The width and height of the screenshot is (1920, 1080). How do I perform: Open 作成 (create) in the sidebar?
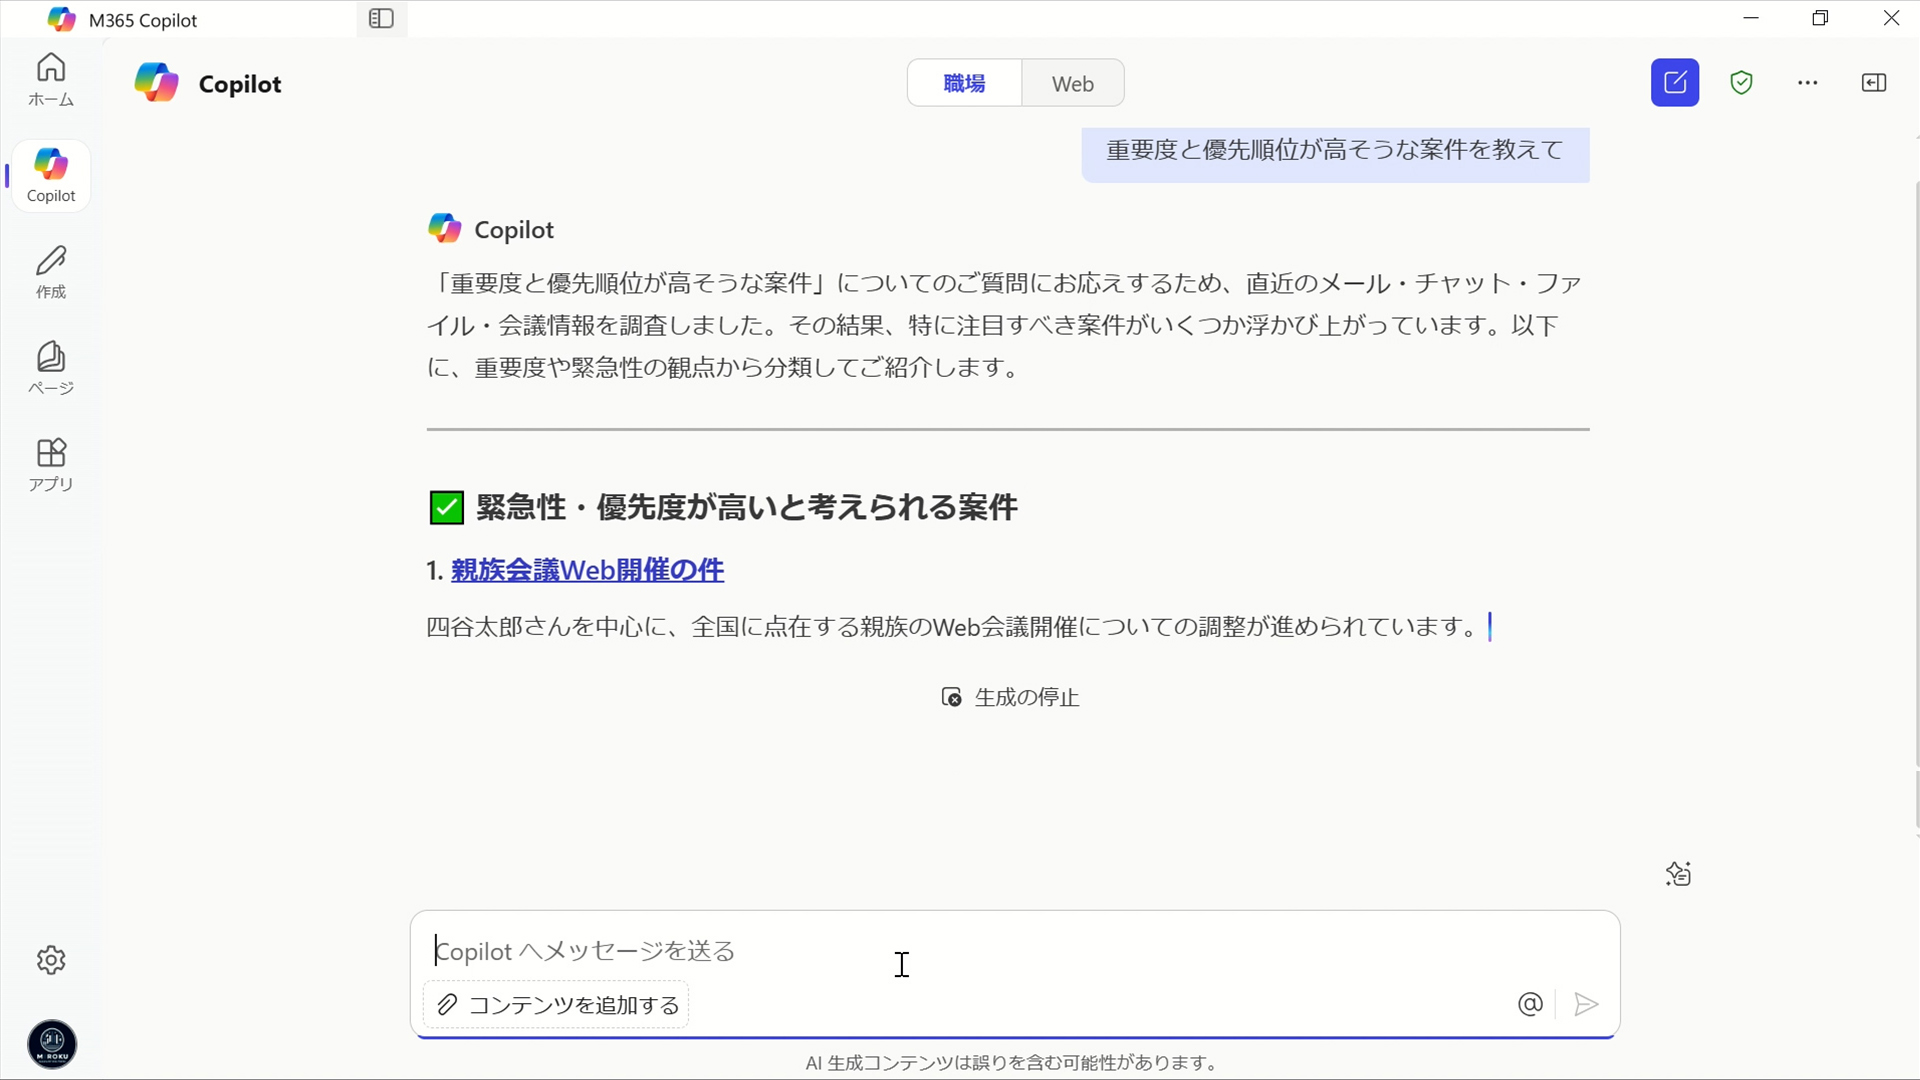tap(51, 272)
